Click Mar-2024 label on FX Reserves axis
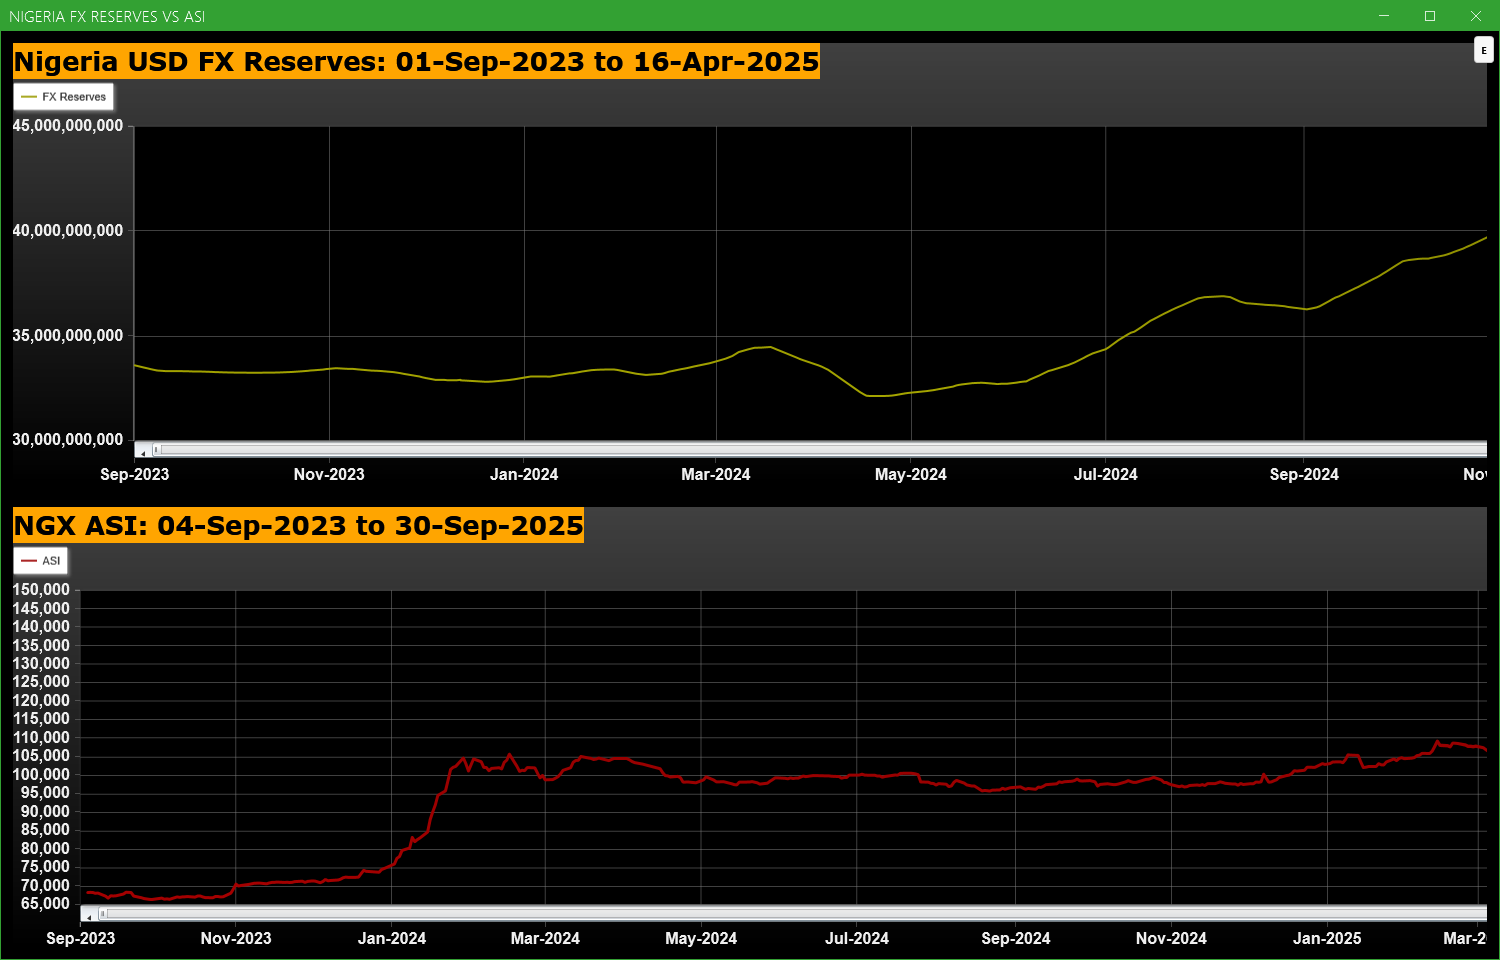Viewport: 1500px width, 960px height. coord(715,474)
